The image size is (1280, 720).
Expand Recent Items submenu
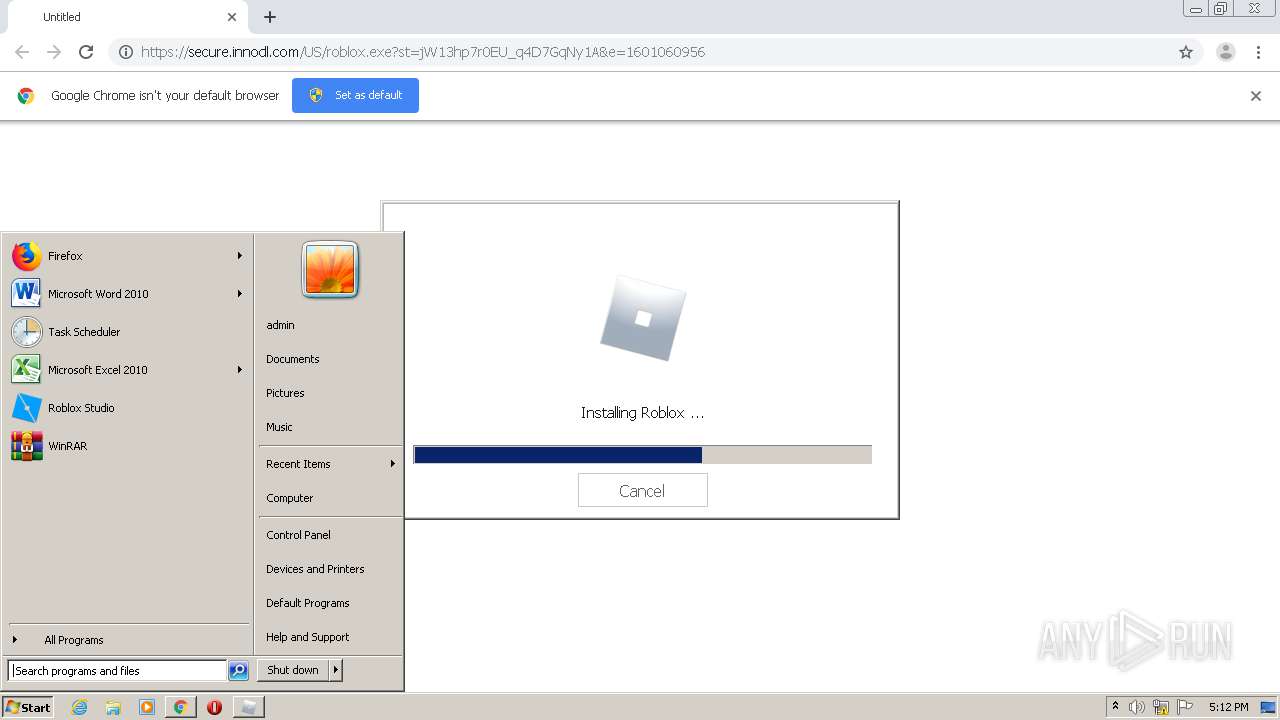point(330,464)
